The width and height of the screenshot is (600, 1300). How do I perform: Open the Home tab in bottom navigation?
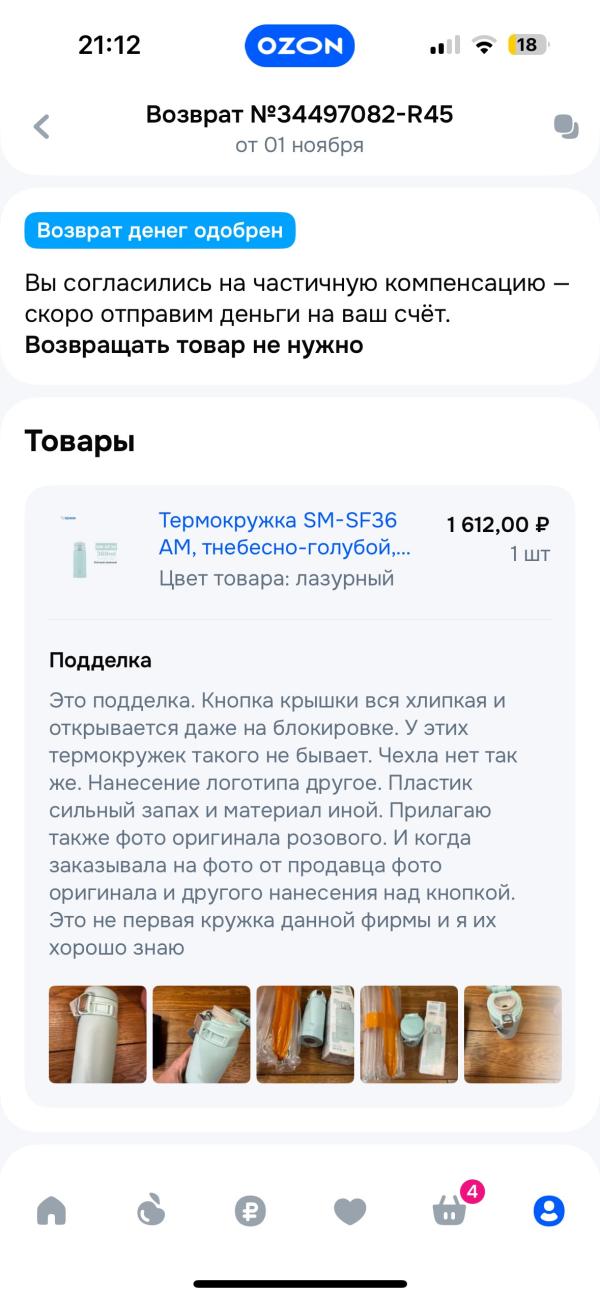tap(52, 1211)
